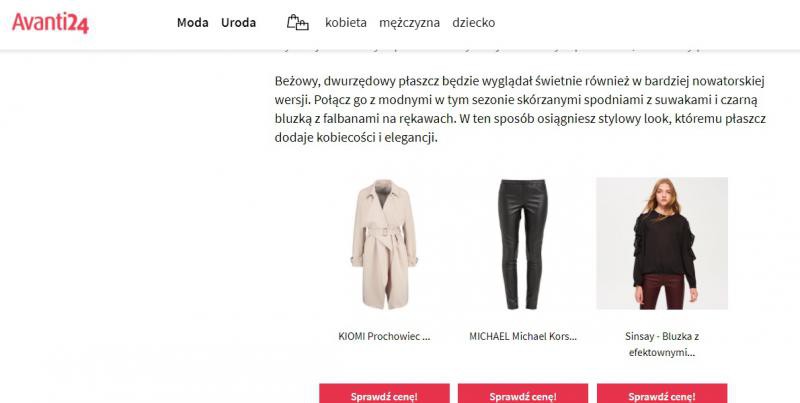Open the Moda menu

coord(192,22)
